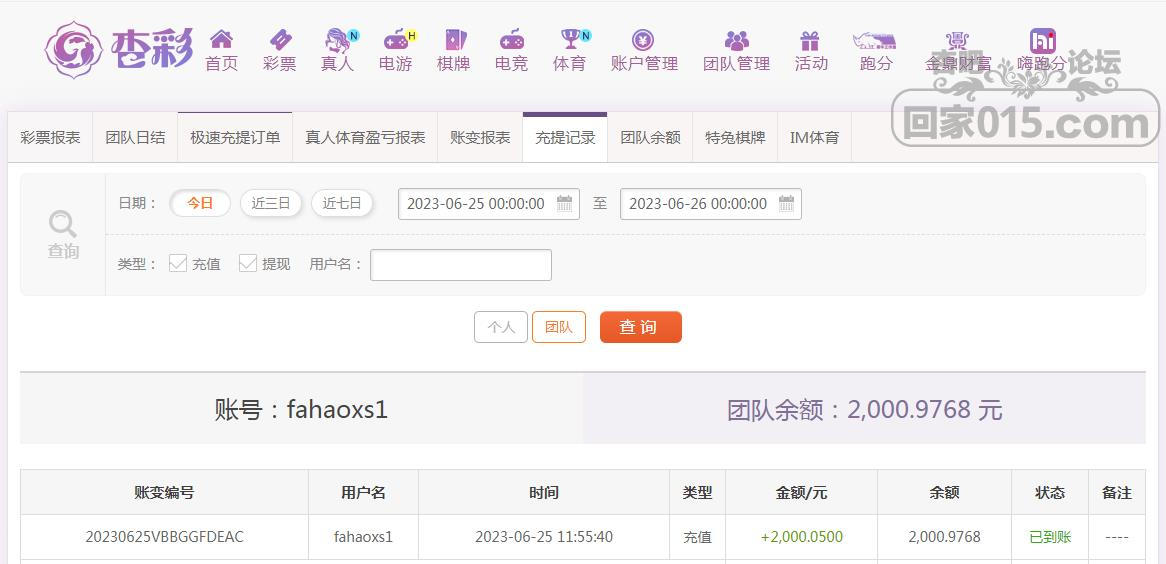The image size is (1166, 564).
Task: Click the orange 查询 button
Action: 640,327
